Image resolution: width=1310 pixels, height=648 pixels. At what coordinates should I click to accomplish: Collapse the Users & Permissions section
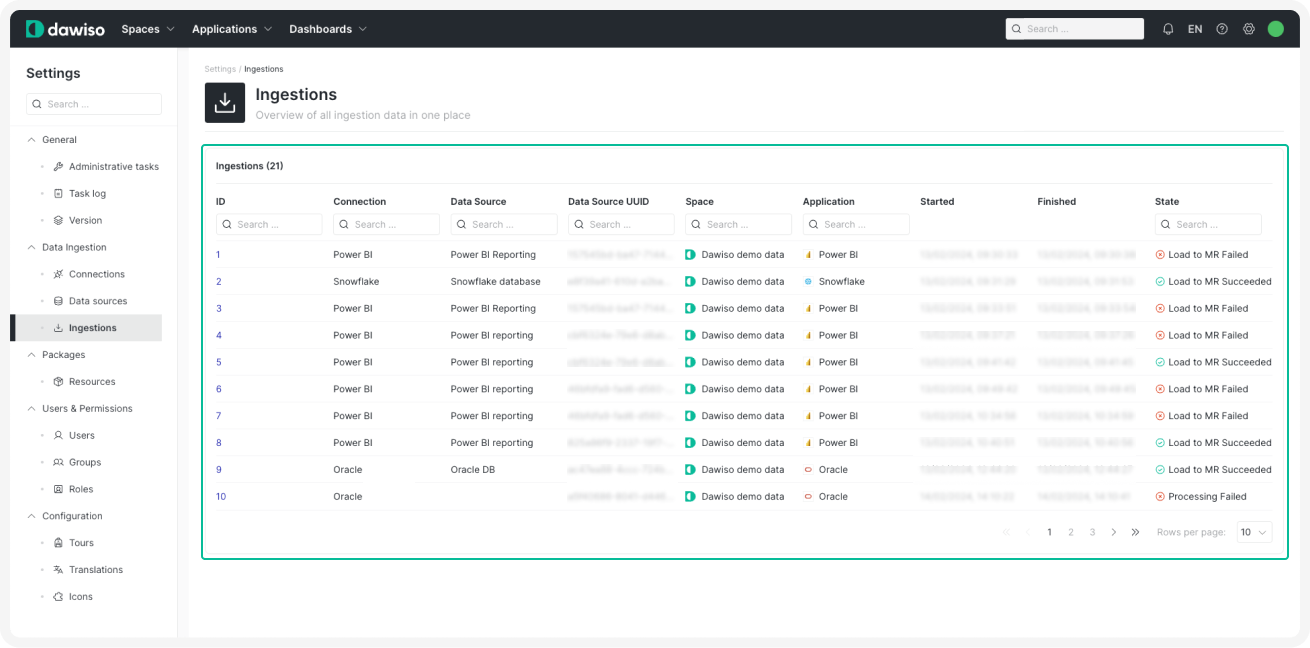pyautogui.click(x=31, y=408)
